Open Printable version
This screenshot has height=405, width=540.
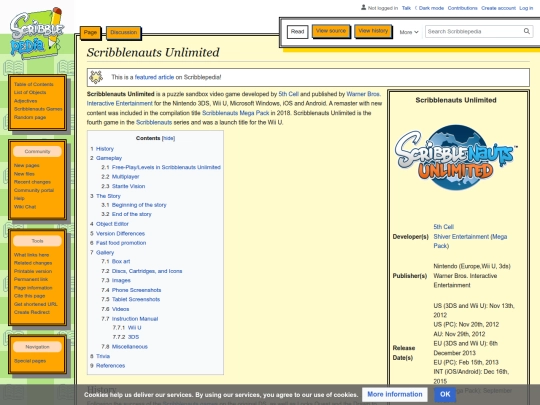click(x=33, y=271)
